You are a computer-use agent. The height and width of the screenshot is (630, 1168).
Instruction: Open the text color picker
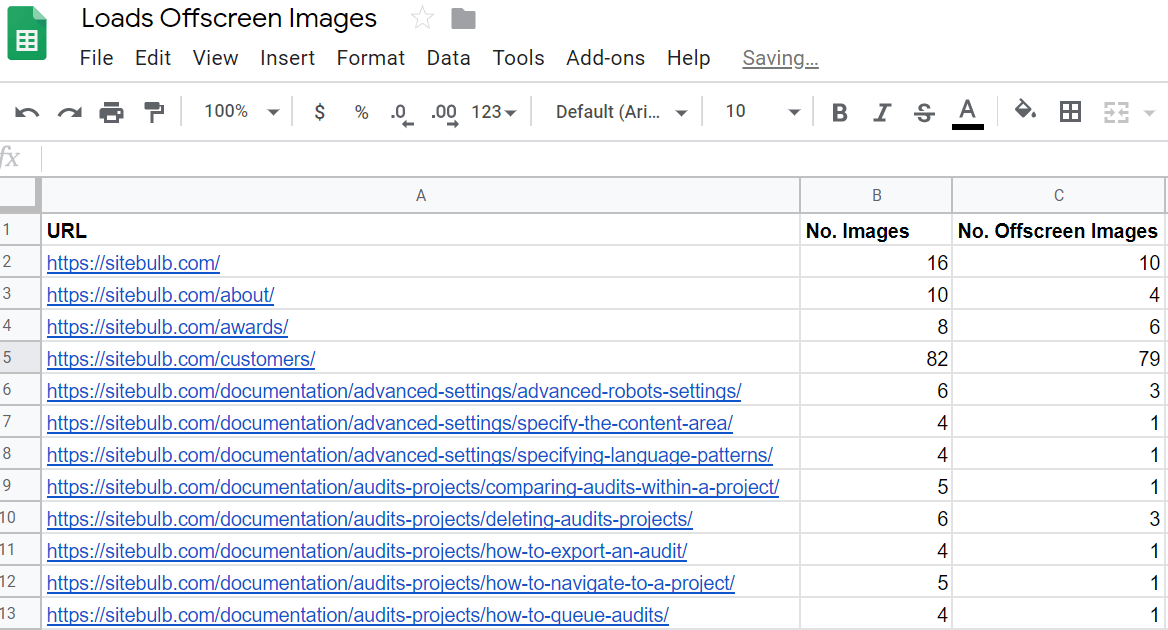[x=968, y=113]
